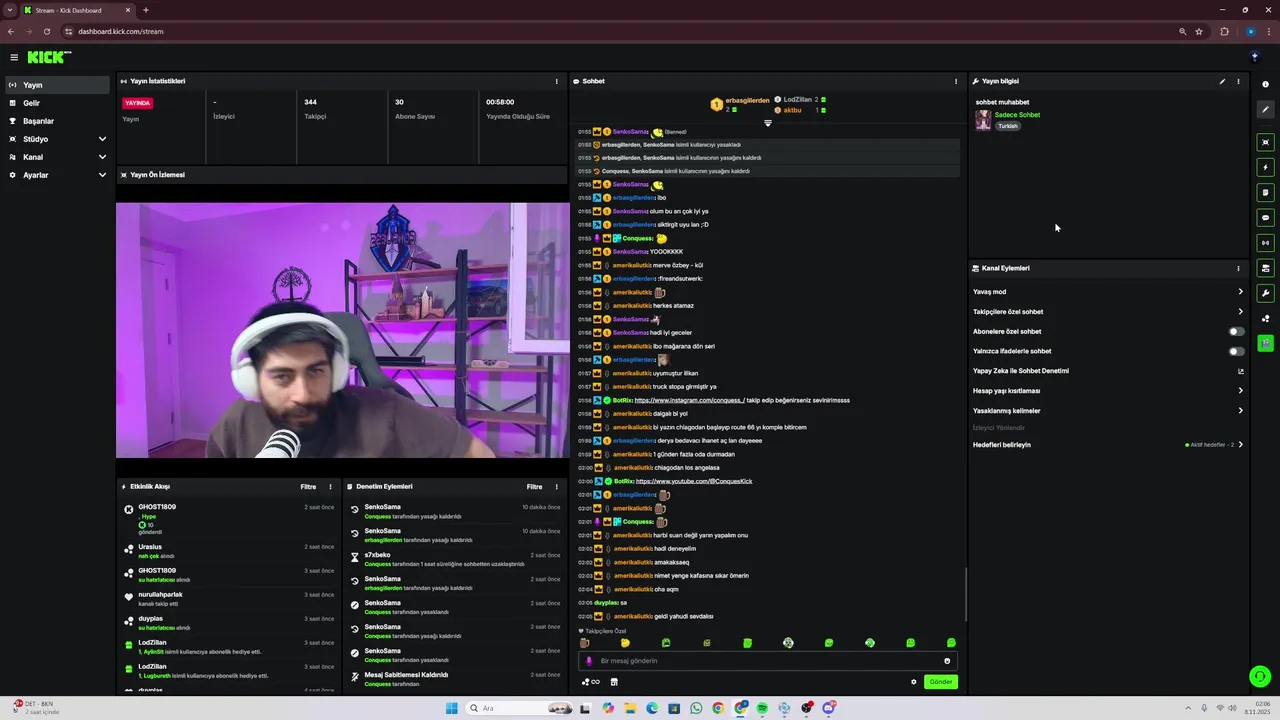Viewport: 1280px width, 720px height.
Task: Open Yayın bilgisi panel three-dot menu
Action: [1238, 81]
